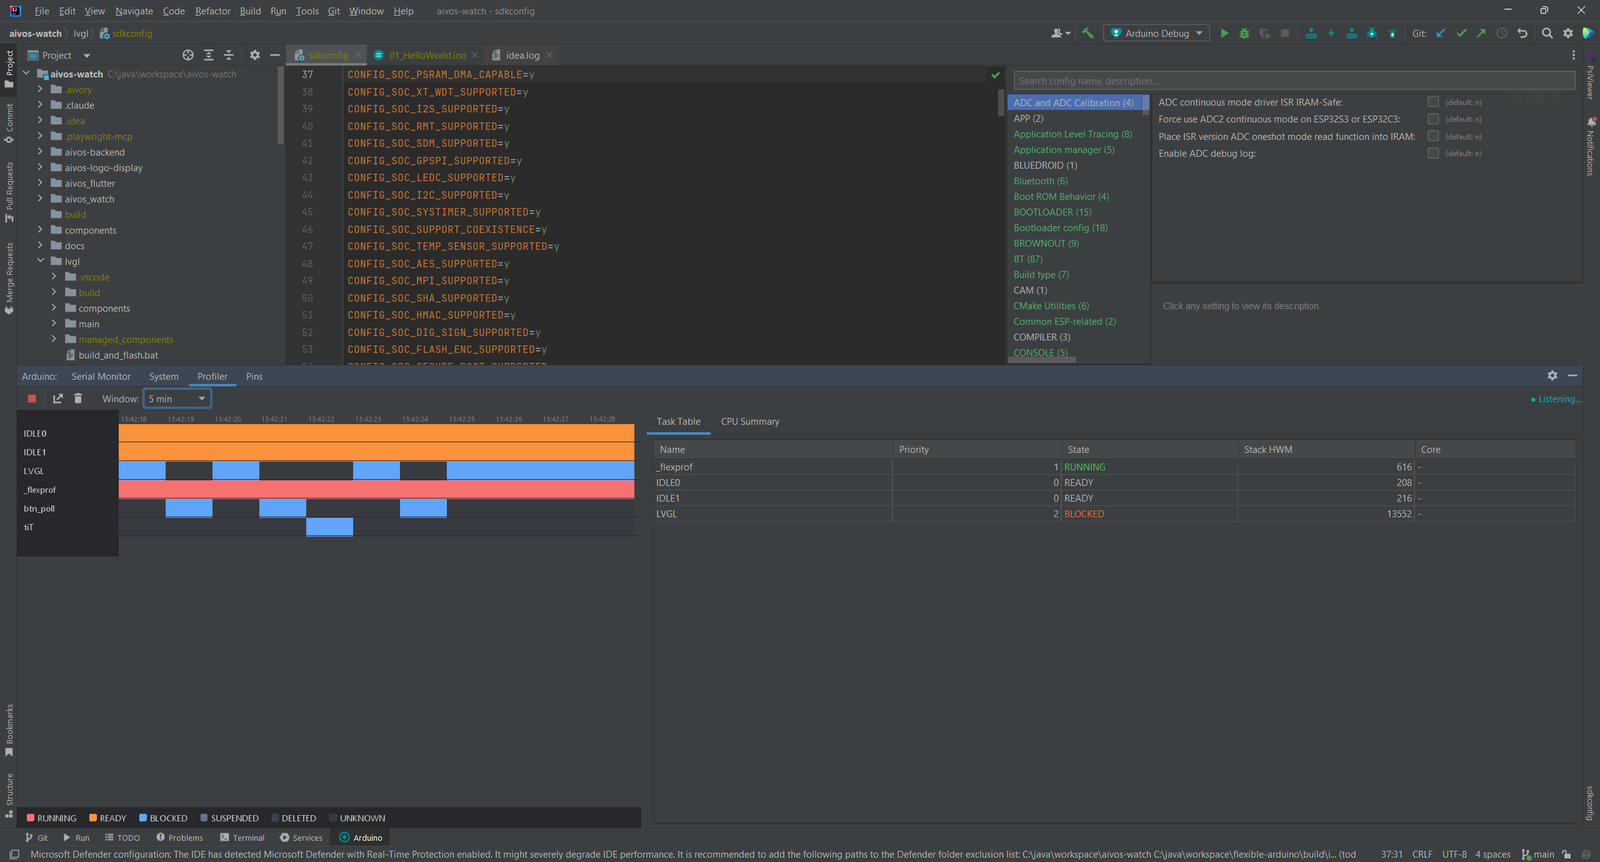Clear profiler data with trash icon
Viewport: 1600px width, 862px height.
(78, 398)
